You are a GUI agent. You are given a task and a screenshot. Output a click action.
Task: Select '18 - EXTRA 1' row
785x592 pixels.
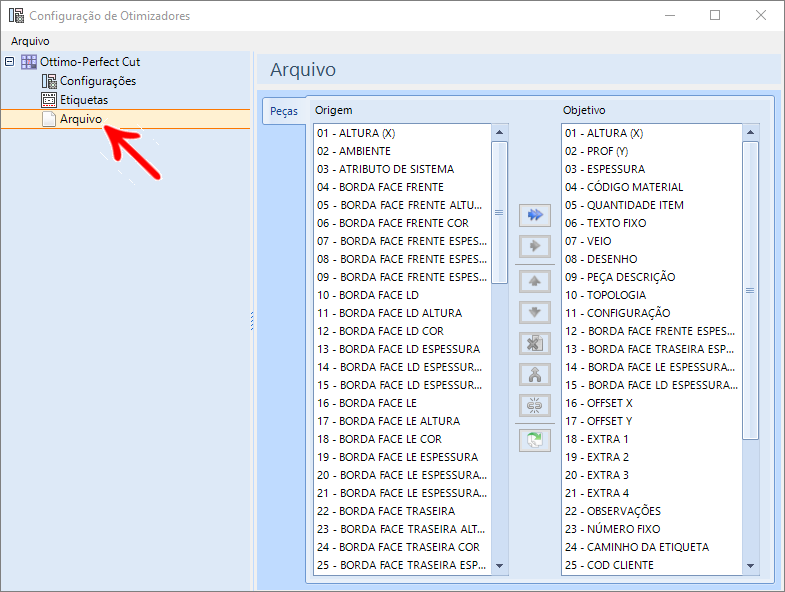tap(652, 440)
